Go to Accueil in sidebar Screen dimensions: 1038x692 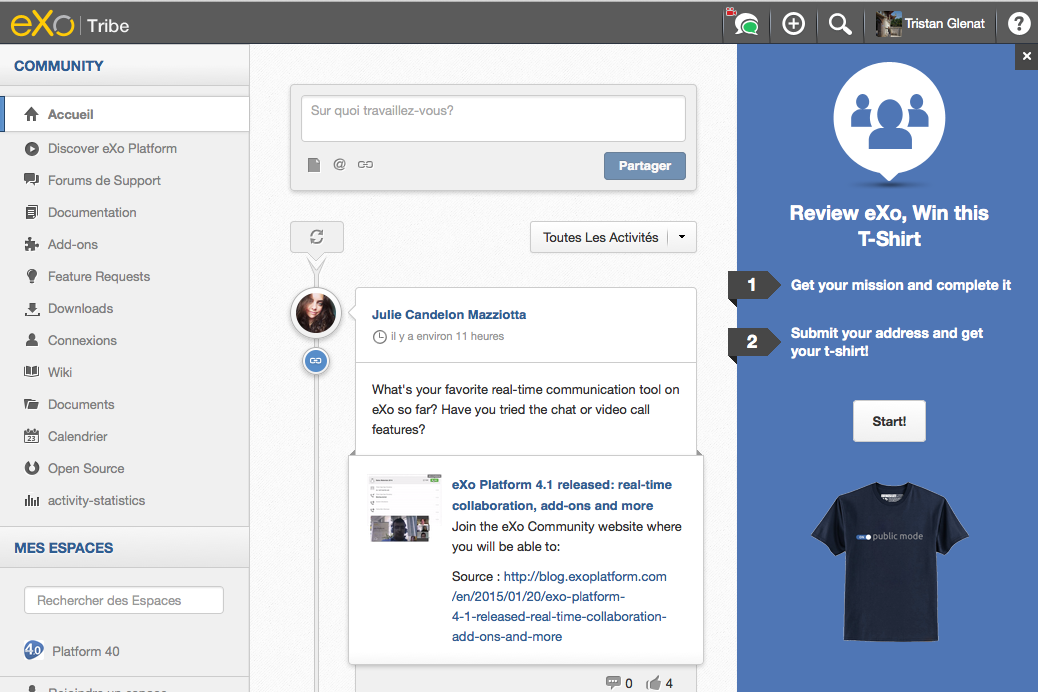click(x=126, y=114)
